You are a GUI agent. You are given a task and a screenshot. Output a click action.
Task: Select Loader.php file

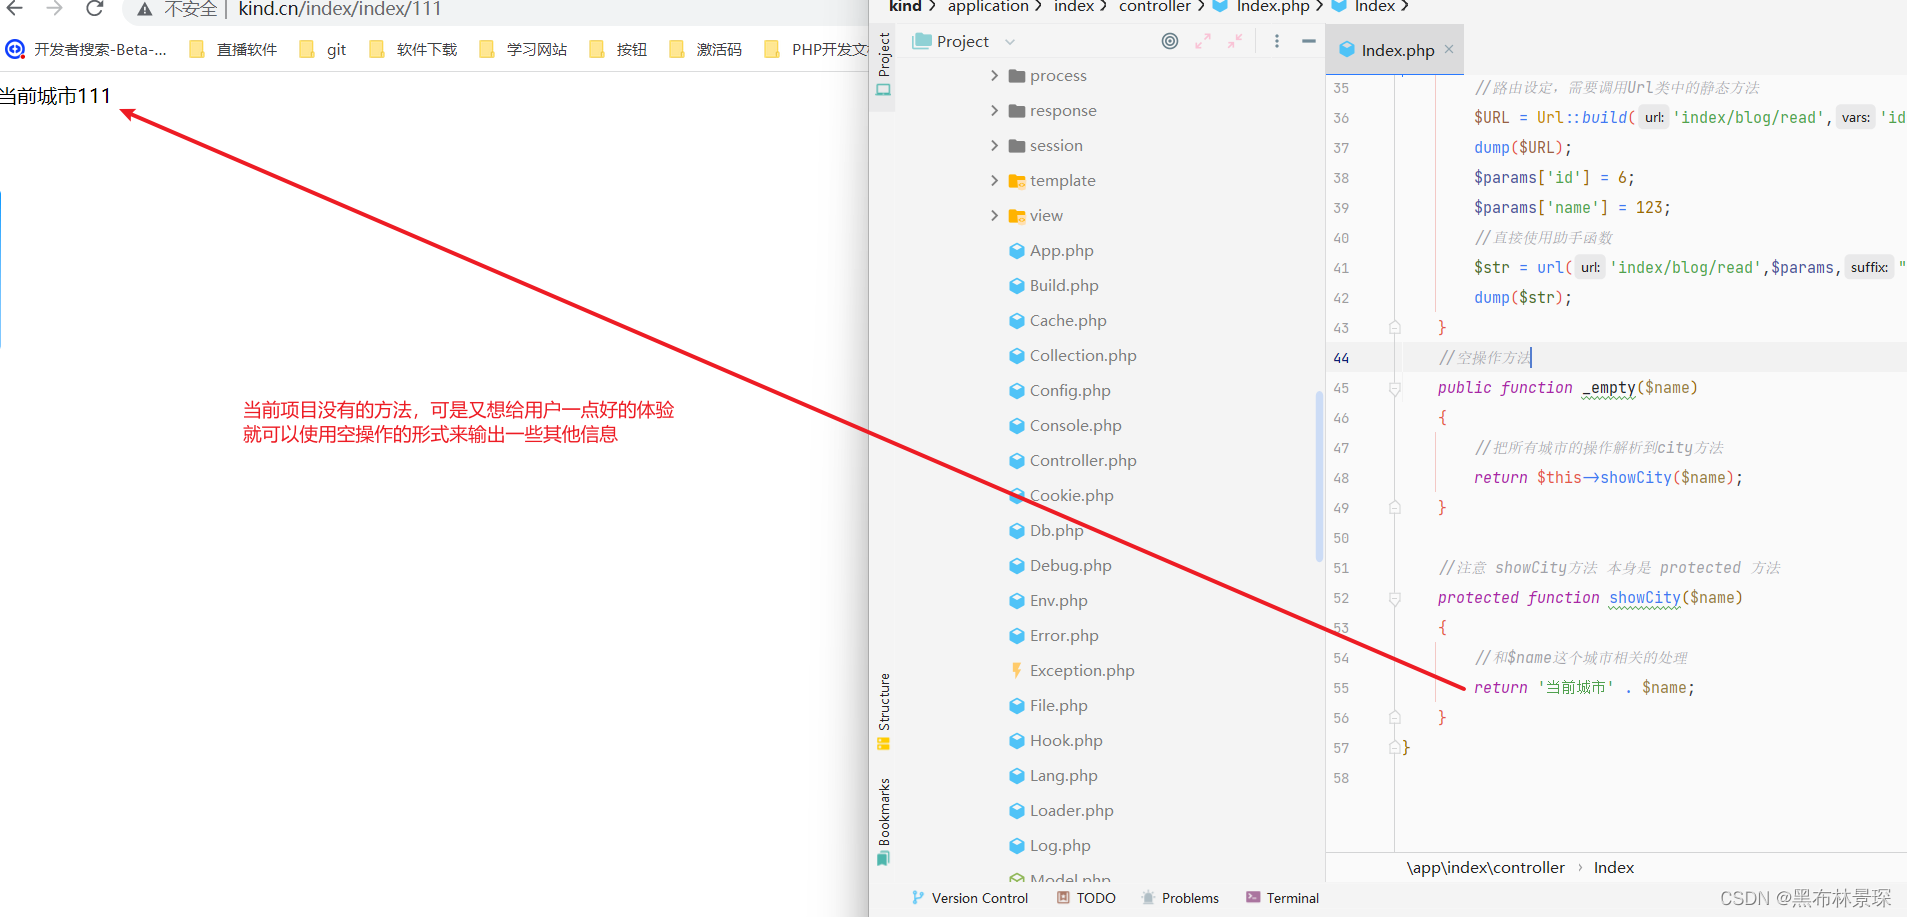pos(1061,810)
